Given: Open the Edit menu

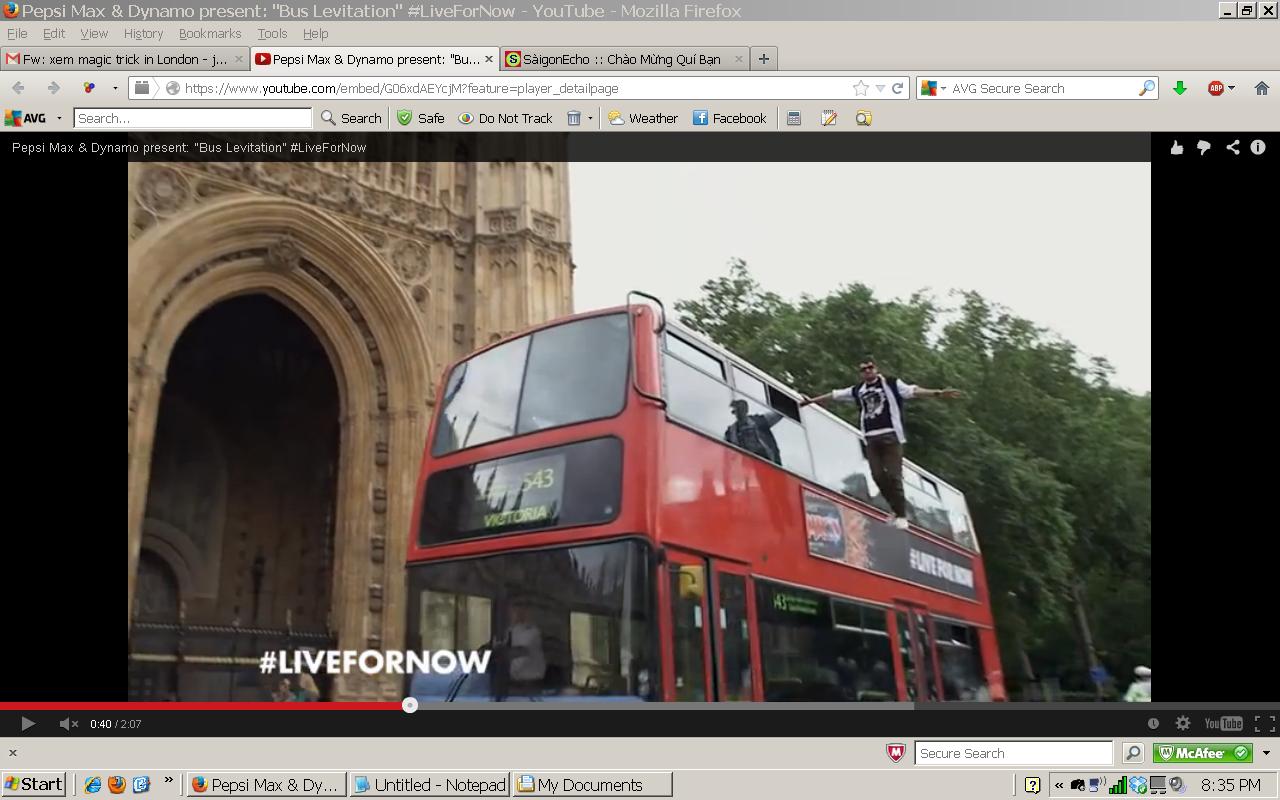Looking at the screenshot, I should pos(54,33).
